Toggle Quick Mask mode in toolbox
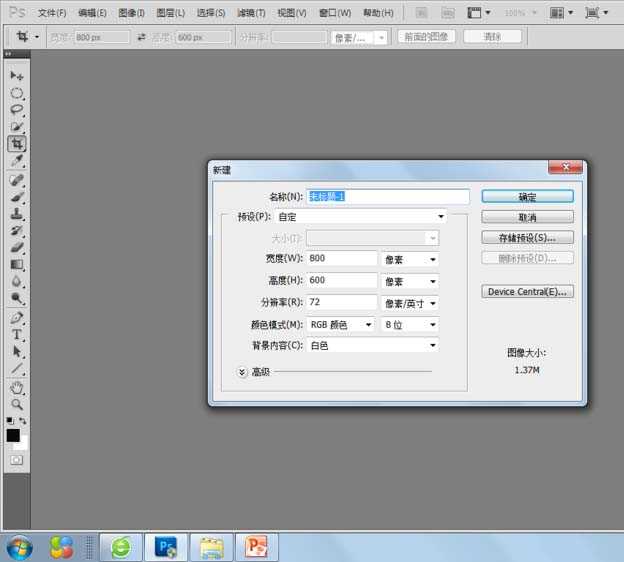624x562 pixels. 17,459
